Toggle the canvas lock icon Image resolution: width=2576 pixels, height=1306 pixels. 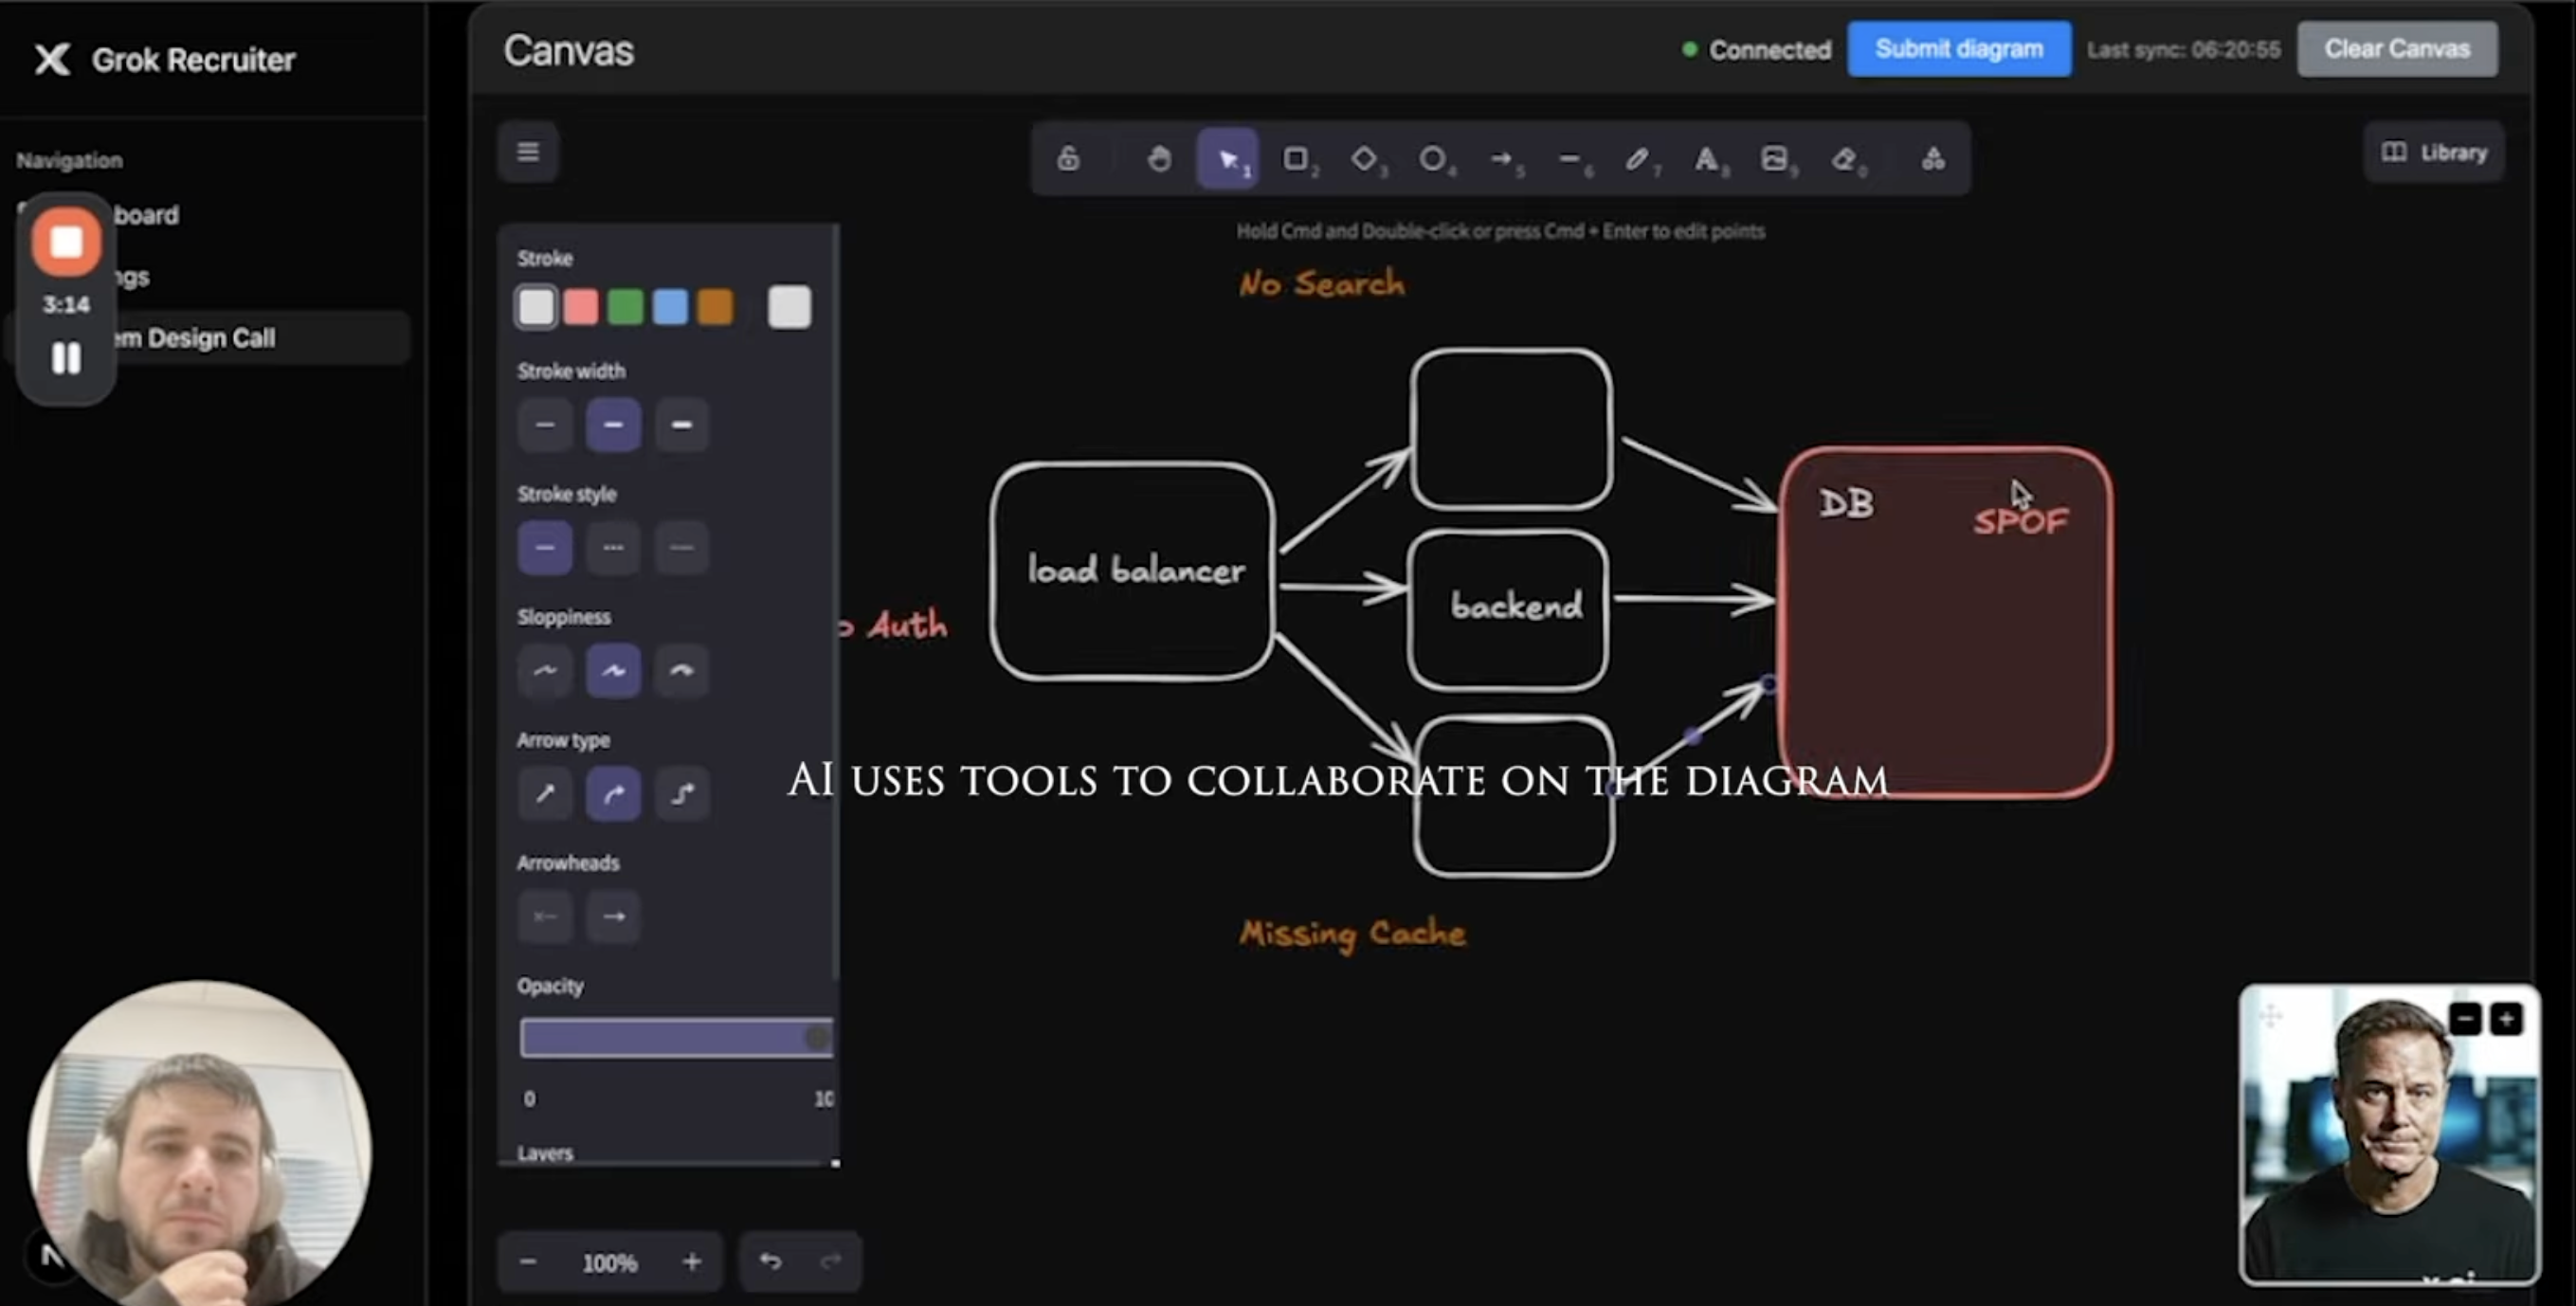(x=1068, y=159)
